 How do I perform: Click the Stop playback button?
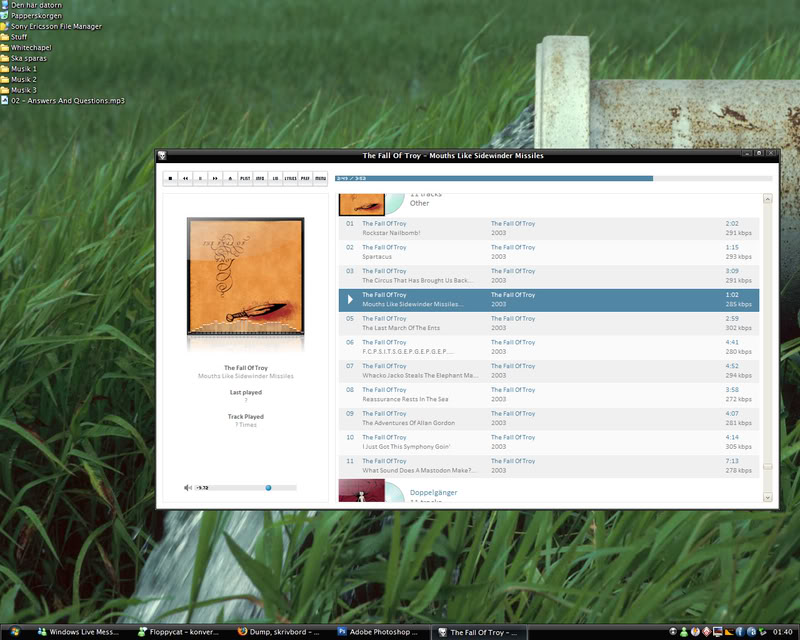[x=171, y=178]
